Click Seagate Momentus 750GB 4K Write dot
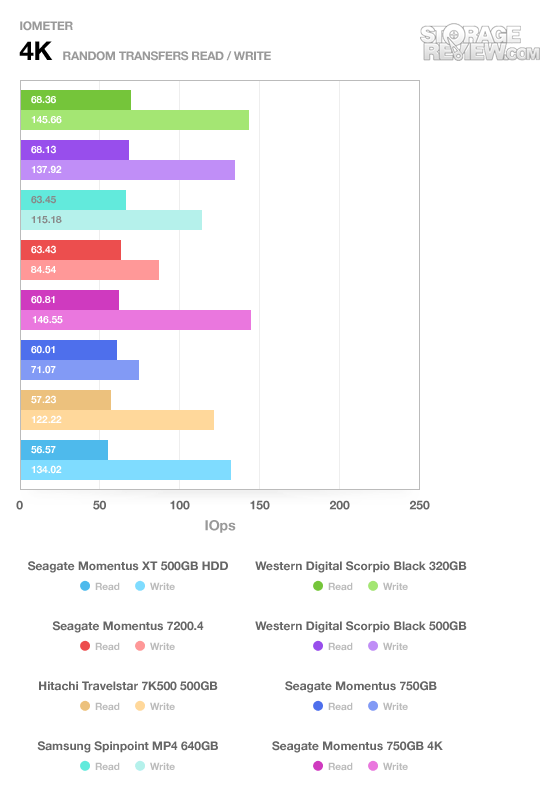 pos(373,766)
